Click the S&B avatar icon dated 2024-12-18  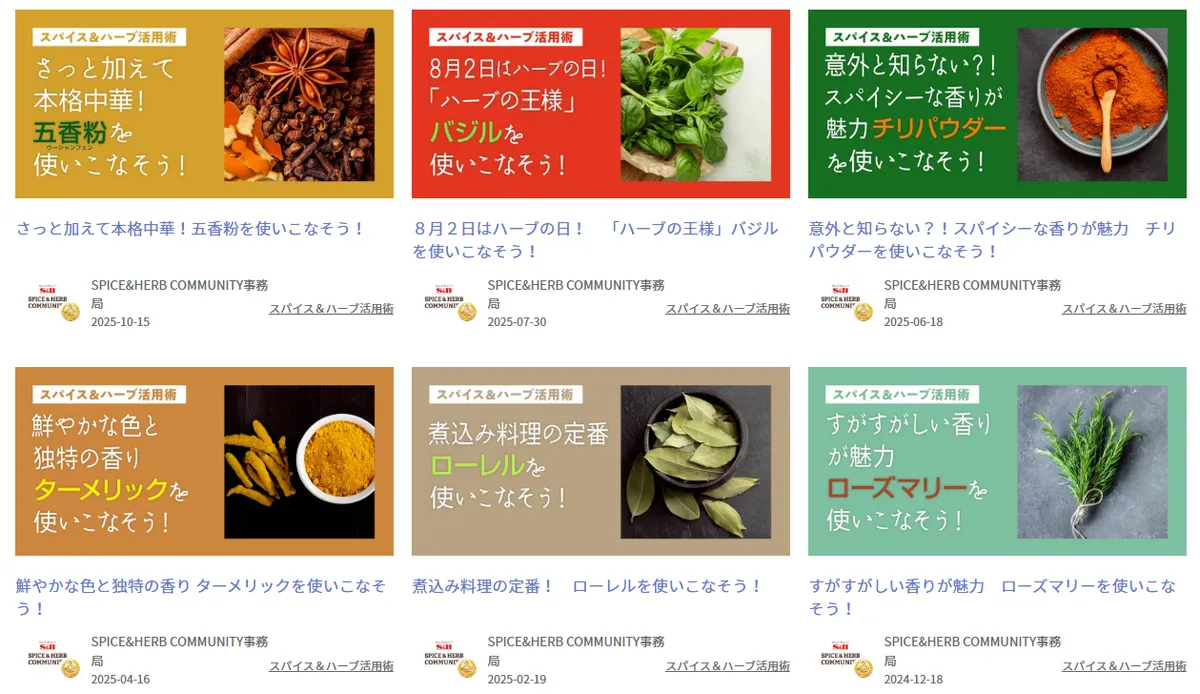pyautogui.click(x=847, y=660)
